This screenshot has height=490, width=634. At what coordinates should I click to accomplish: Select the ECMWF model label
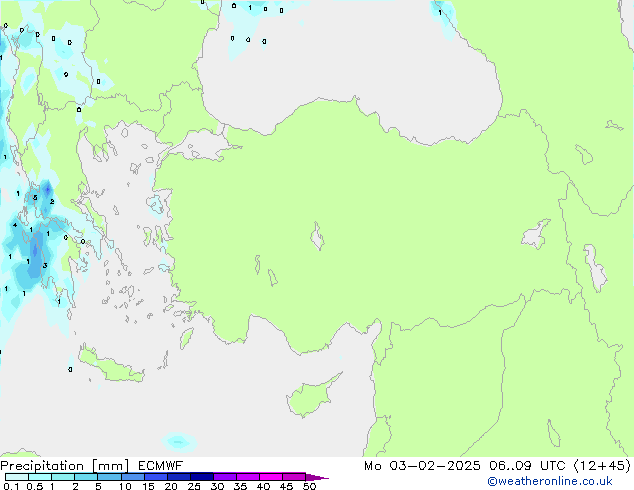161,466
